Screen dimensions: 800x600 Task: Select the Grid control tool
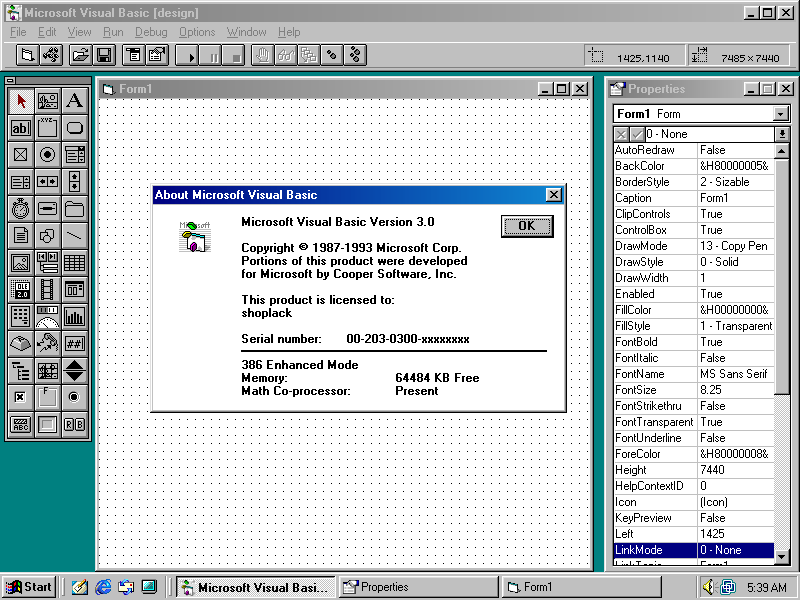pyautogui.click(x=74, y=263)
